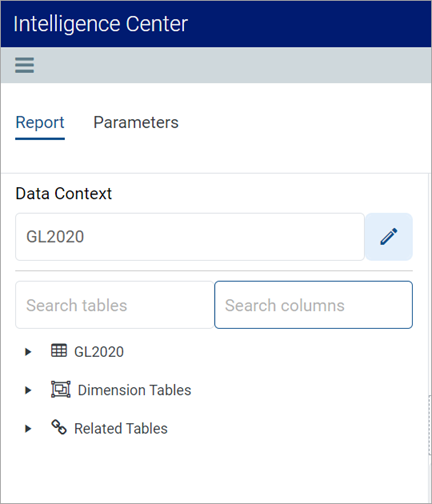
Task: Select the Related Tables tree label
Action: (x=121, y=428)
